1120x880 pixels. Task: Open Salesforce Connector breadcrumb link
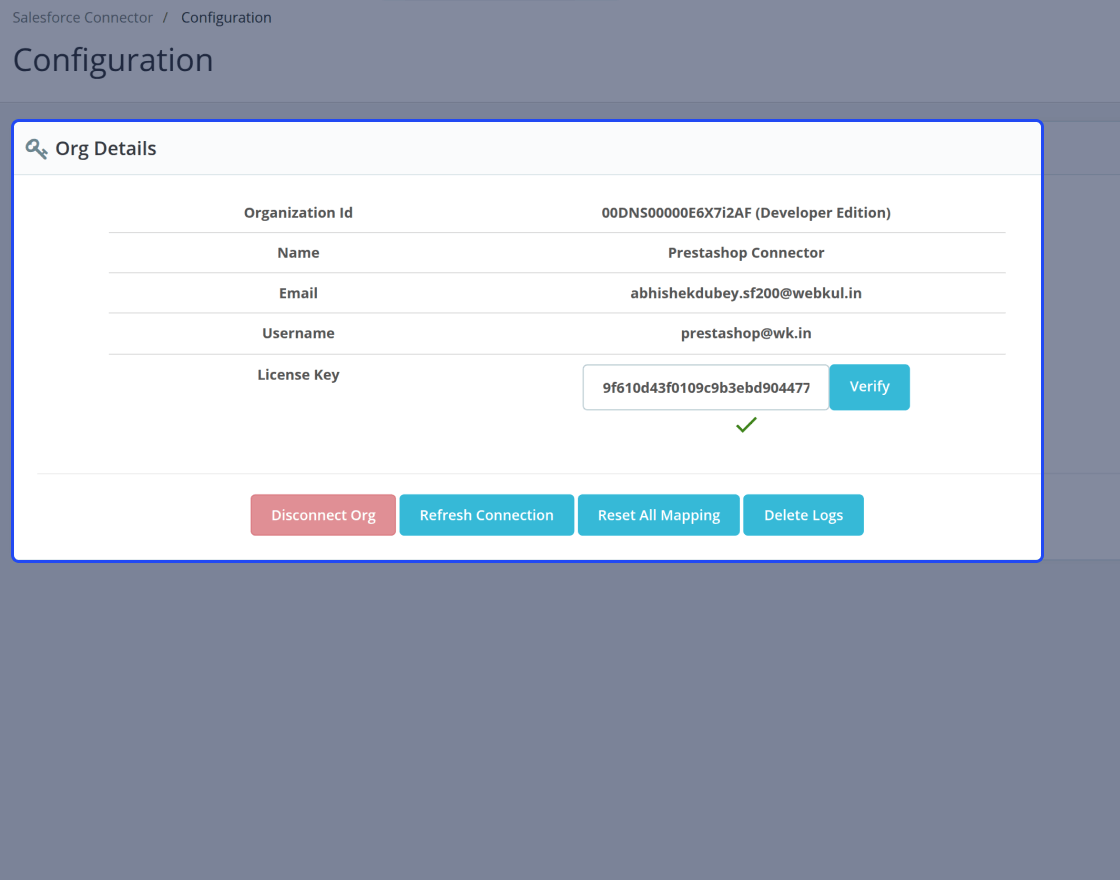83,18
